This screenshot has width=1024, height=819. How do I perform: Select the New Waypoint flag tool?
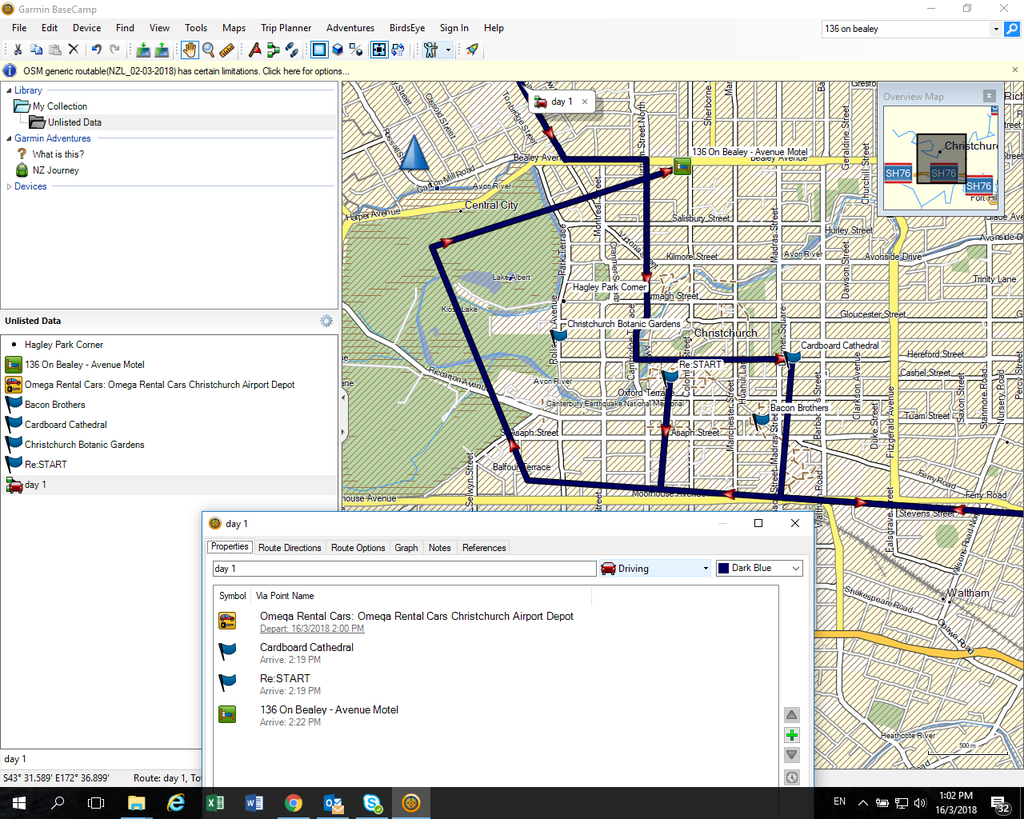pos(255,50)
